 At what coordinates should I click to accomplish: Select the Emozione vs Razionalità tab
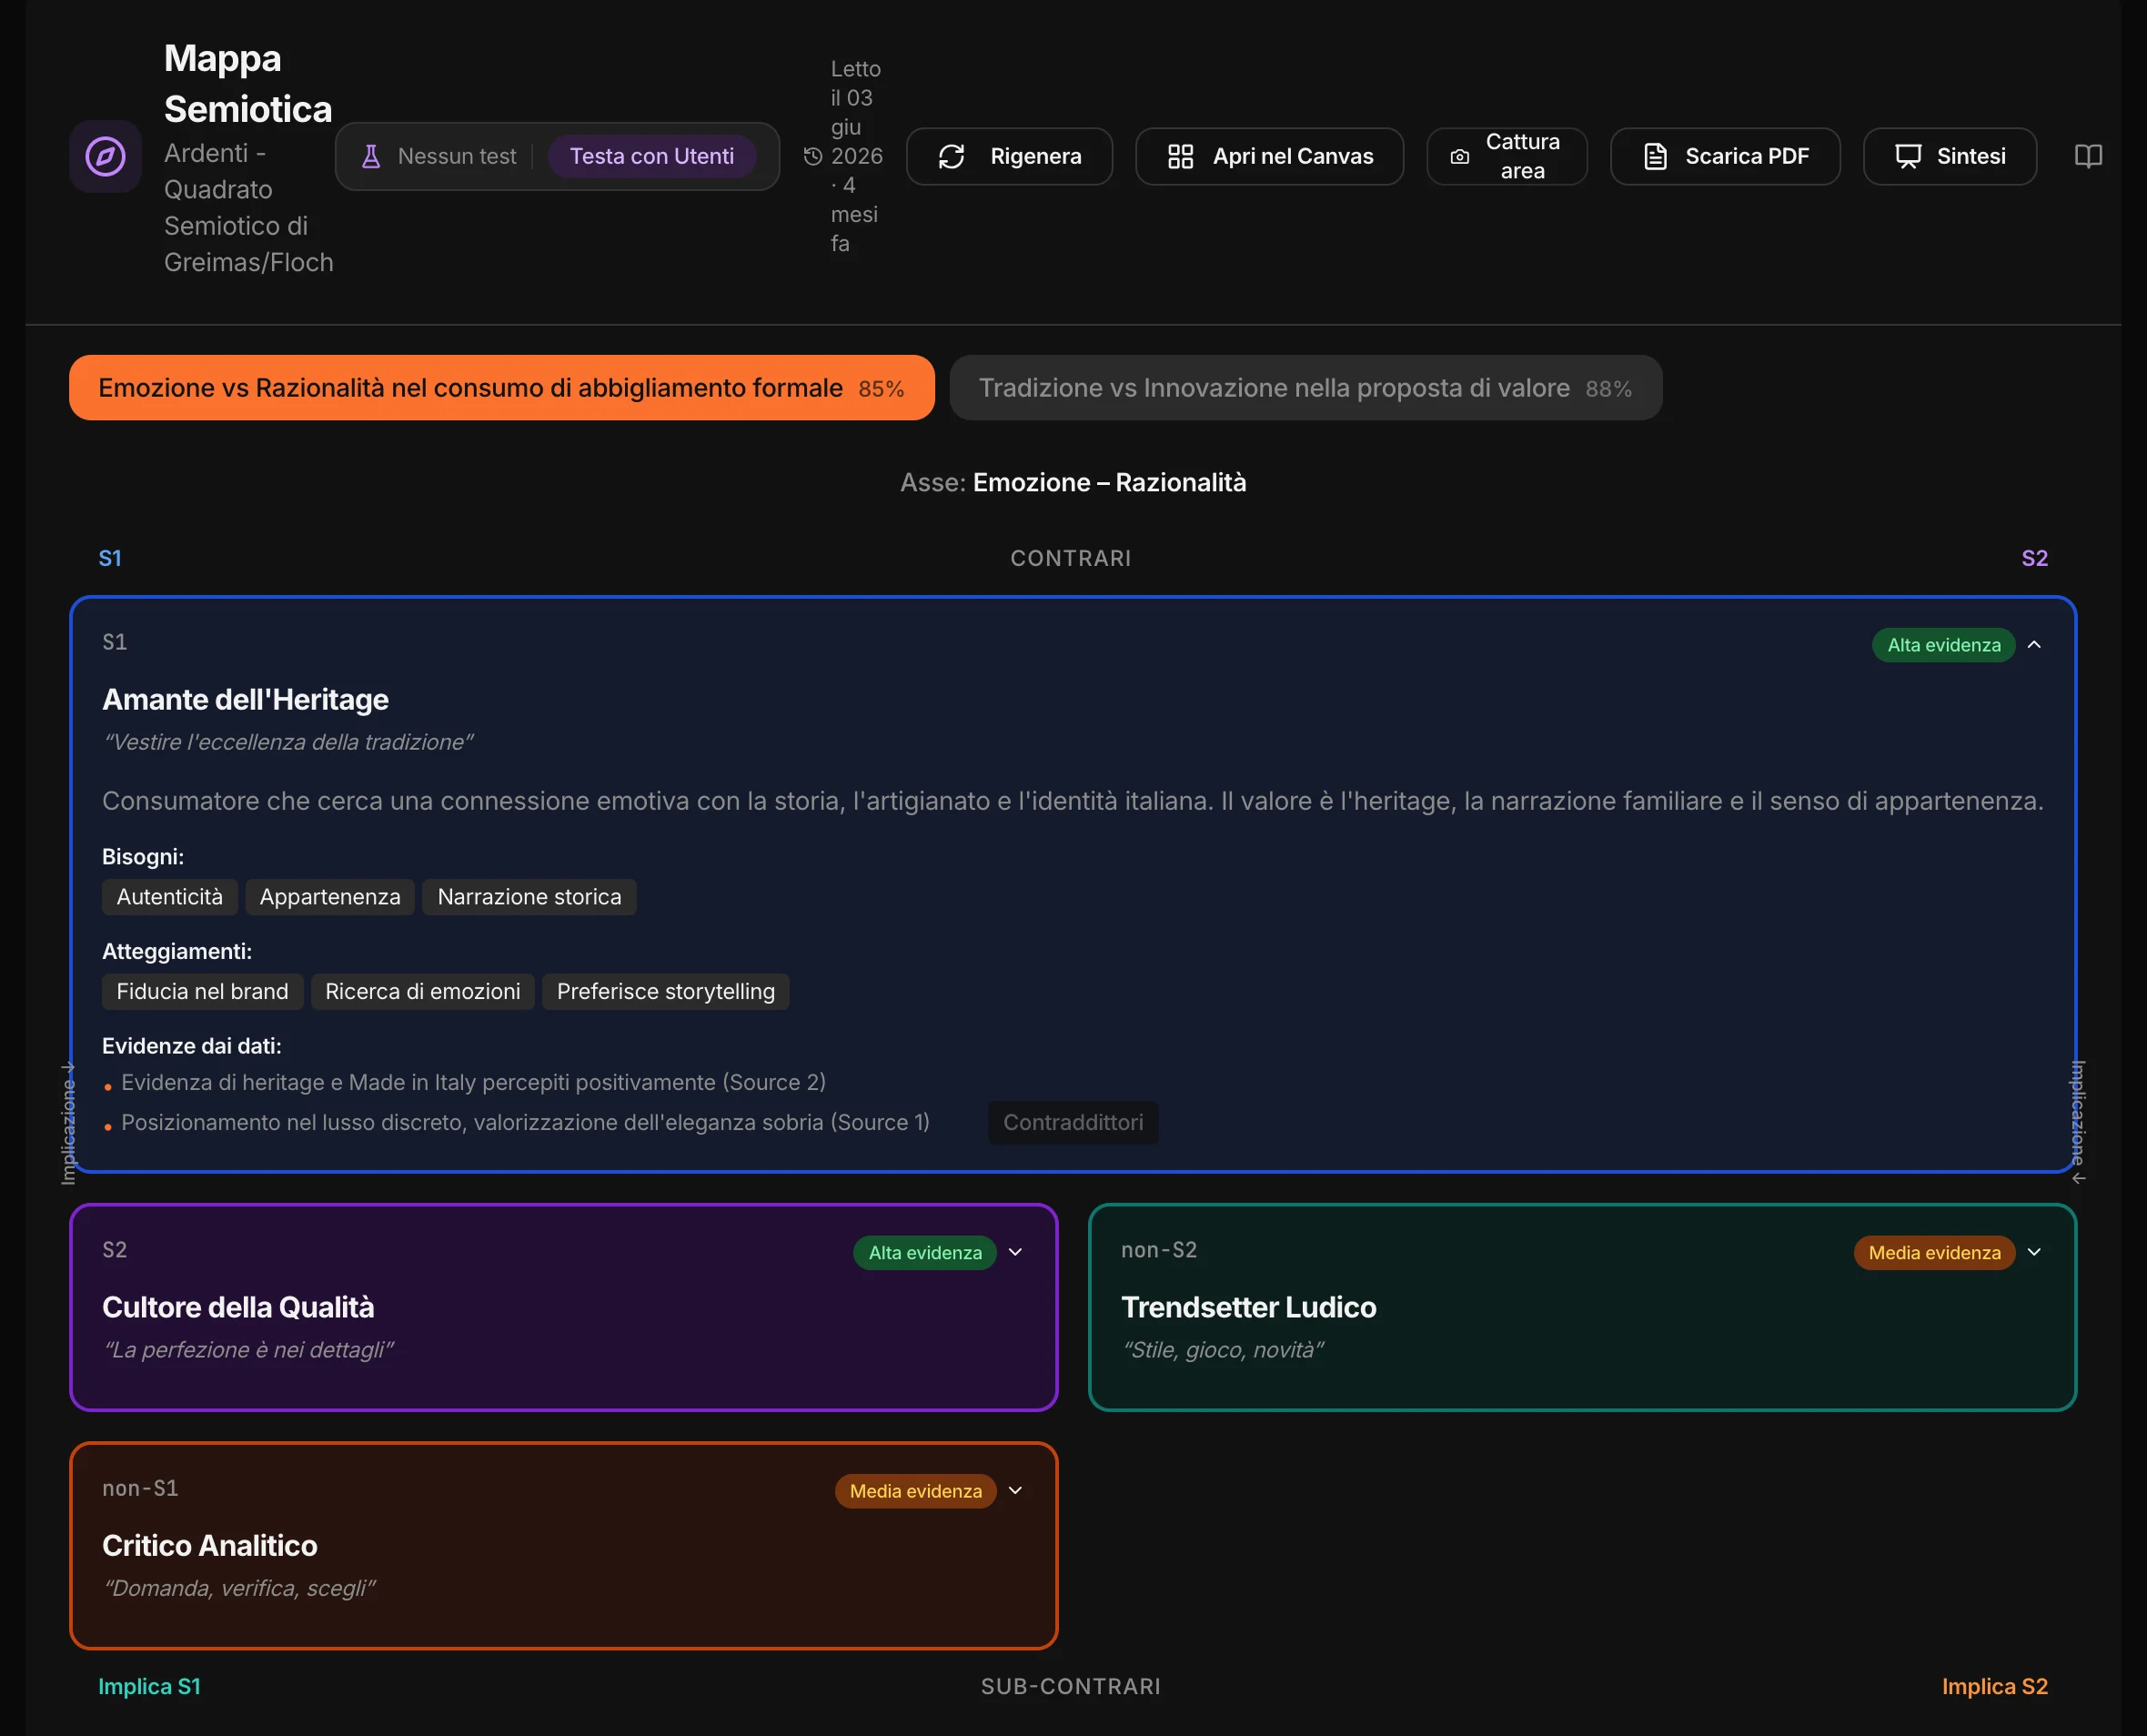pos(502,388)
